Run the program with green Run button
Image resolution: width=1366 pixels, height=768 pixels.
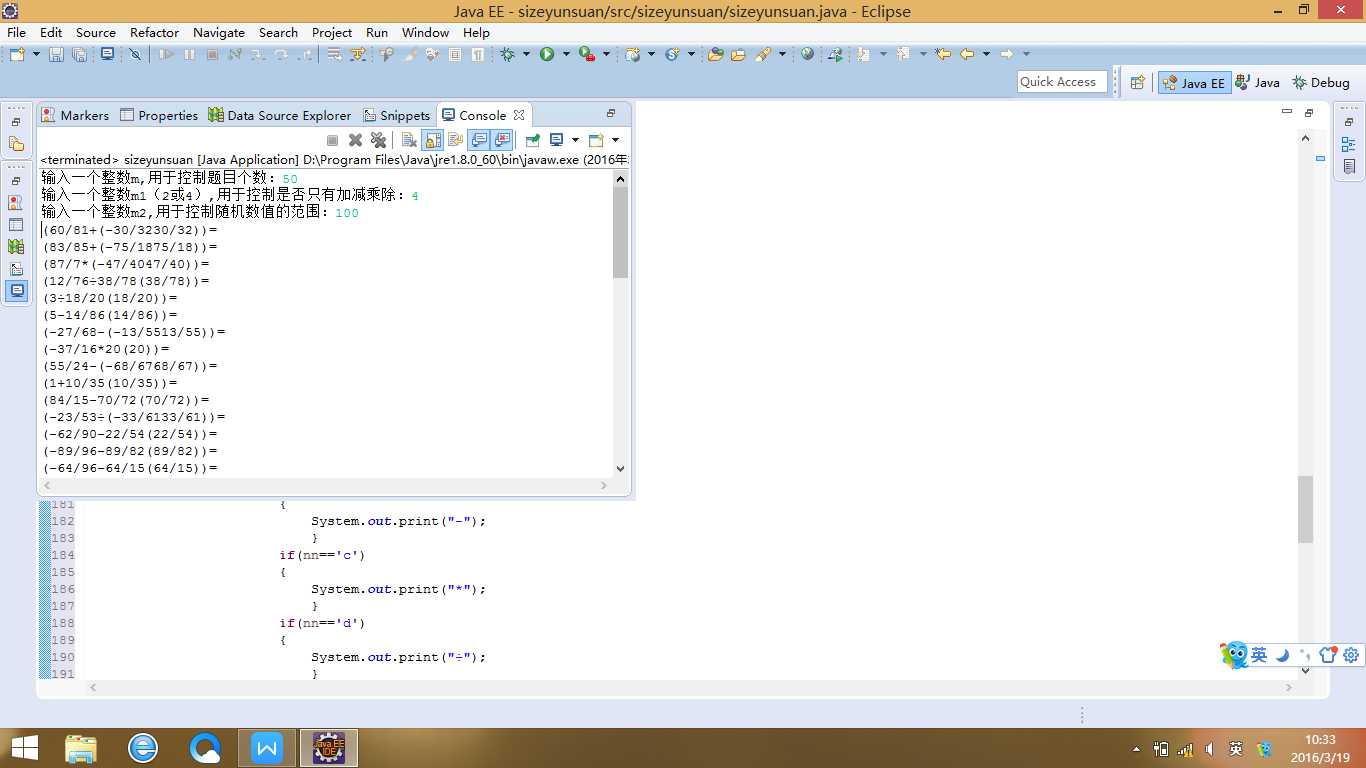coord(547,54)
